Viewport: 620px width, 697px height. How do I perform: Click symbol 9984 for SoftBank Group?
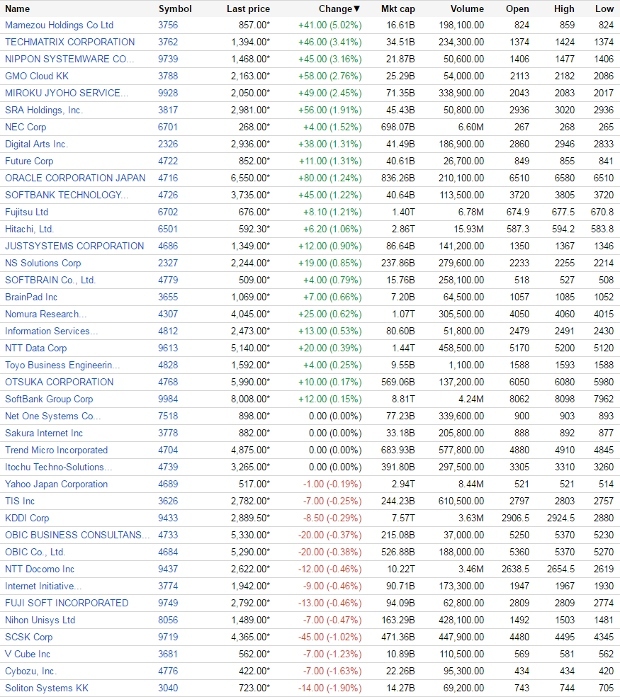click(168, 399)
